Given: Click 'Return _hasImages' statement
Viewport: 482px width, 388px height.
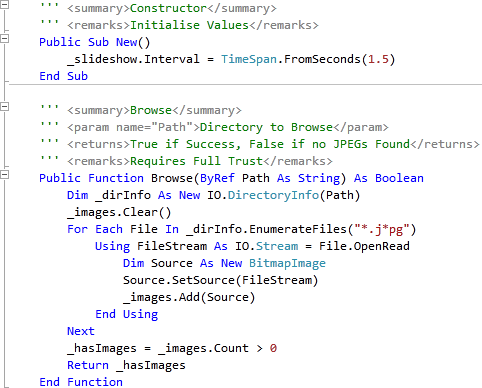Looking at the screenshot, I should (x=126, y=365).
